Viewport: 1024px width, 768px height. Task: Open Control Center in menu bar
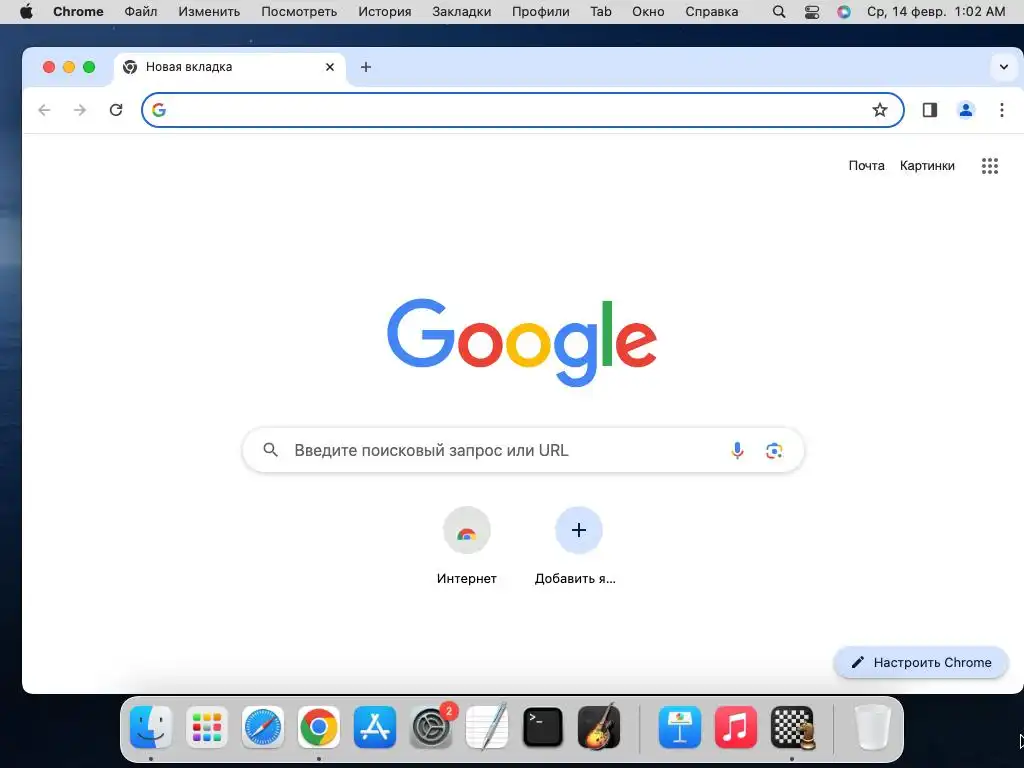(x=812, y=12)
